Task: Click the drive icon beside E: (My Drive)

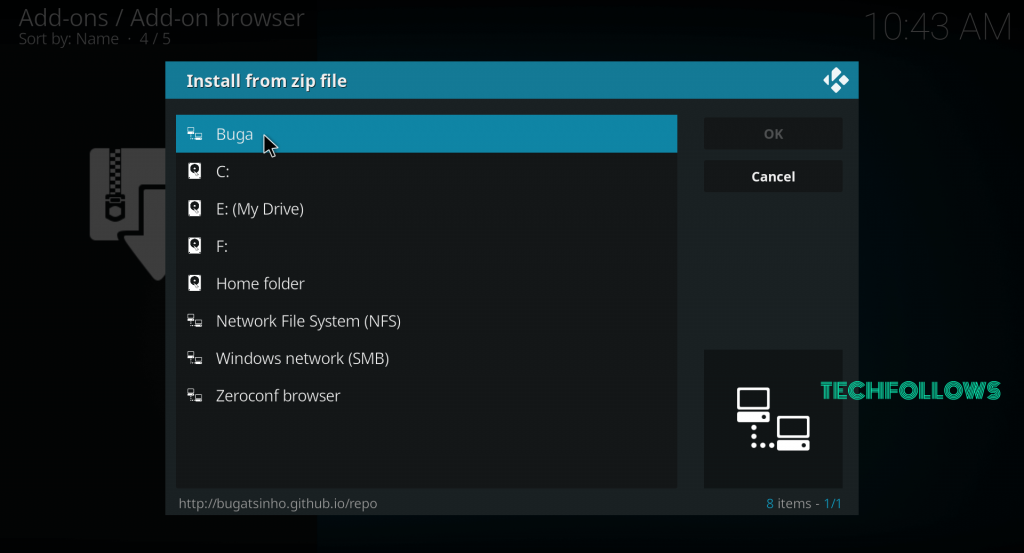Action: [195, 208]
